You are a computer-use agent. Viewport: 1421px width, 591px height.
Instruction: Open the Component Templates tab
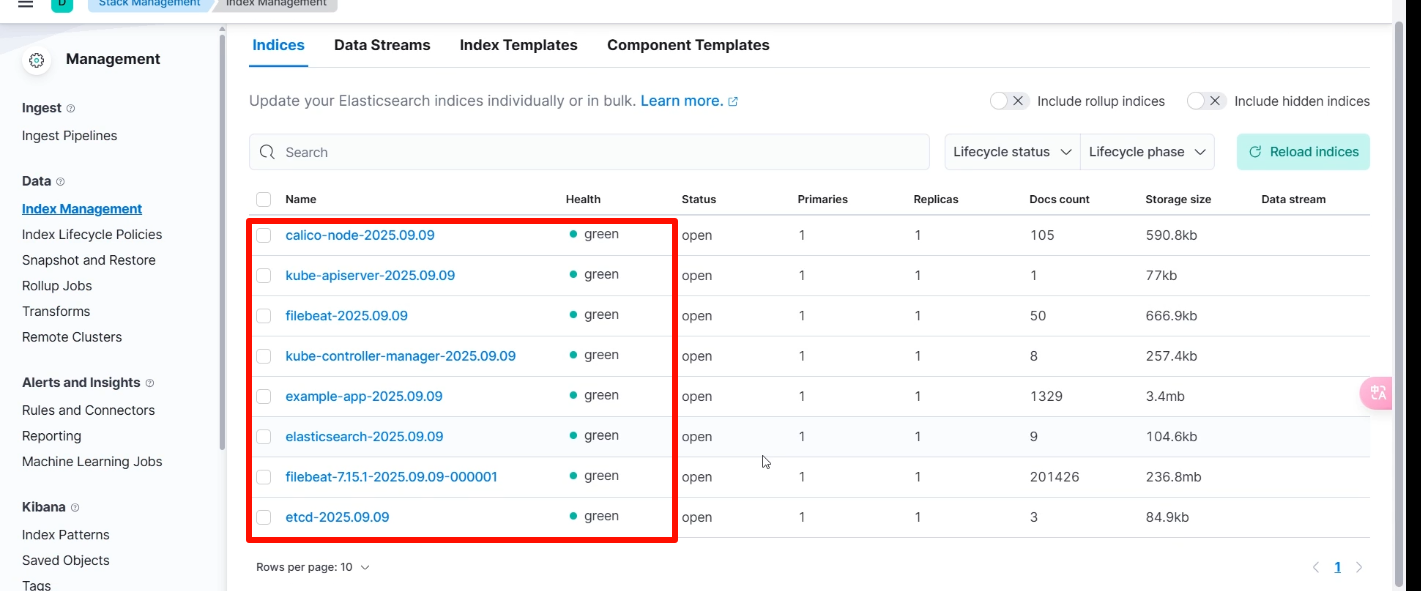688,45
